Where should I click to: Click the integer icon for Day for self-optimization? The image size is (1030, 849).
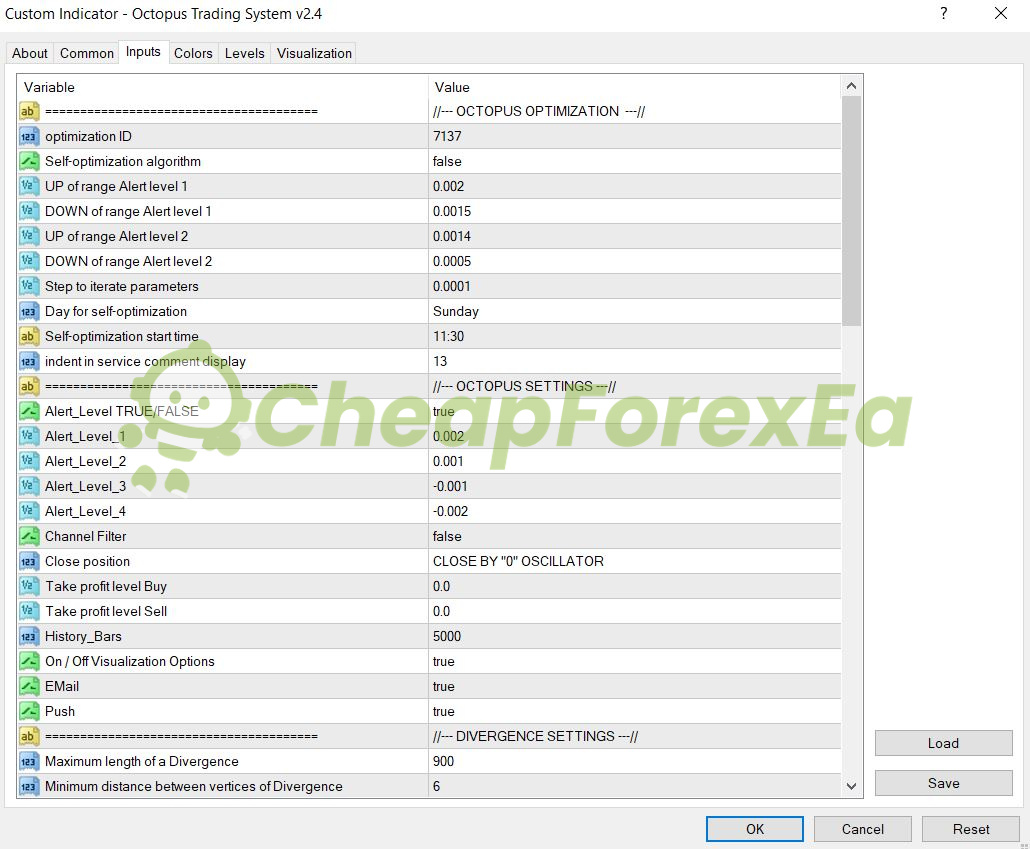tap(29, 311)
